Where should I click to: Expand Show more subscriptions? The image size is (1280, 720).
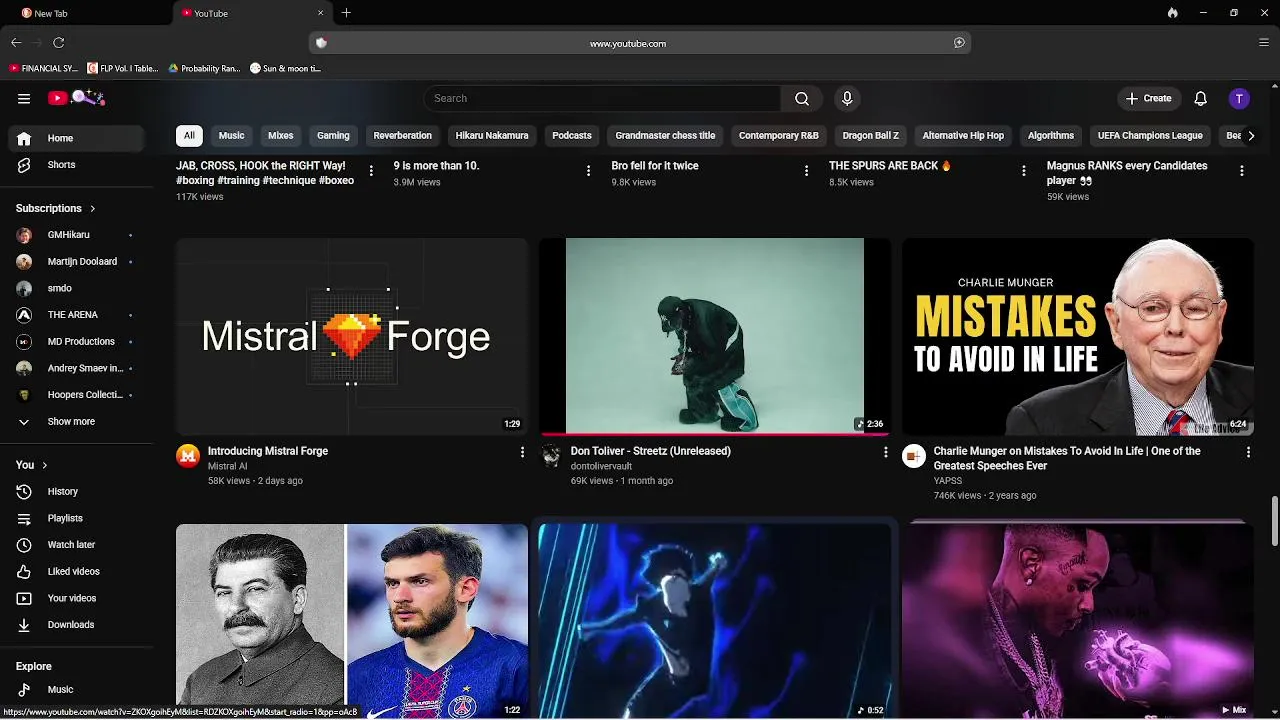pyautogui.click(x=76, y=422)
